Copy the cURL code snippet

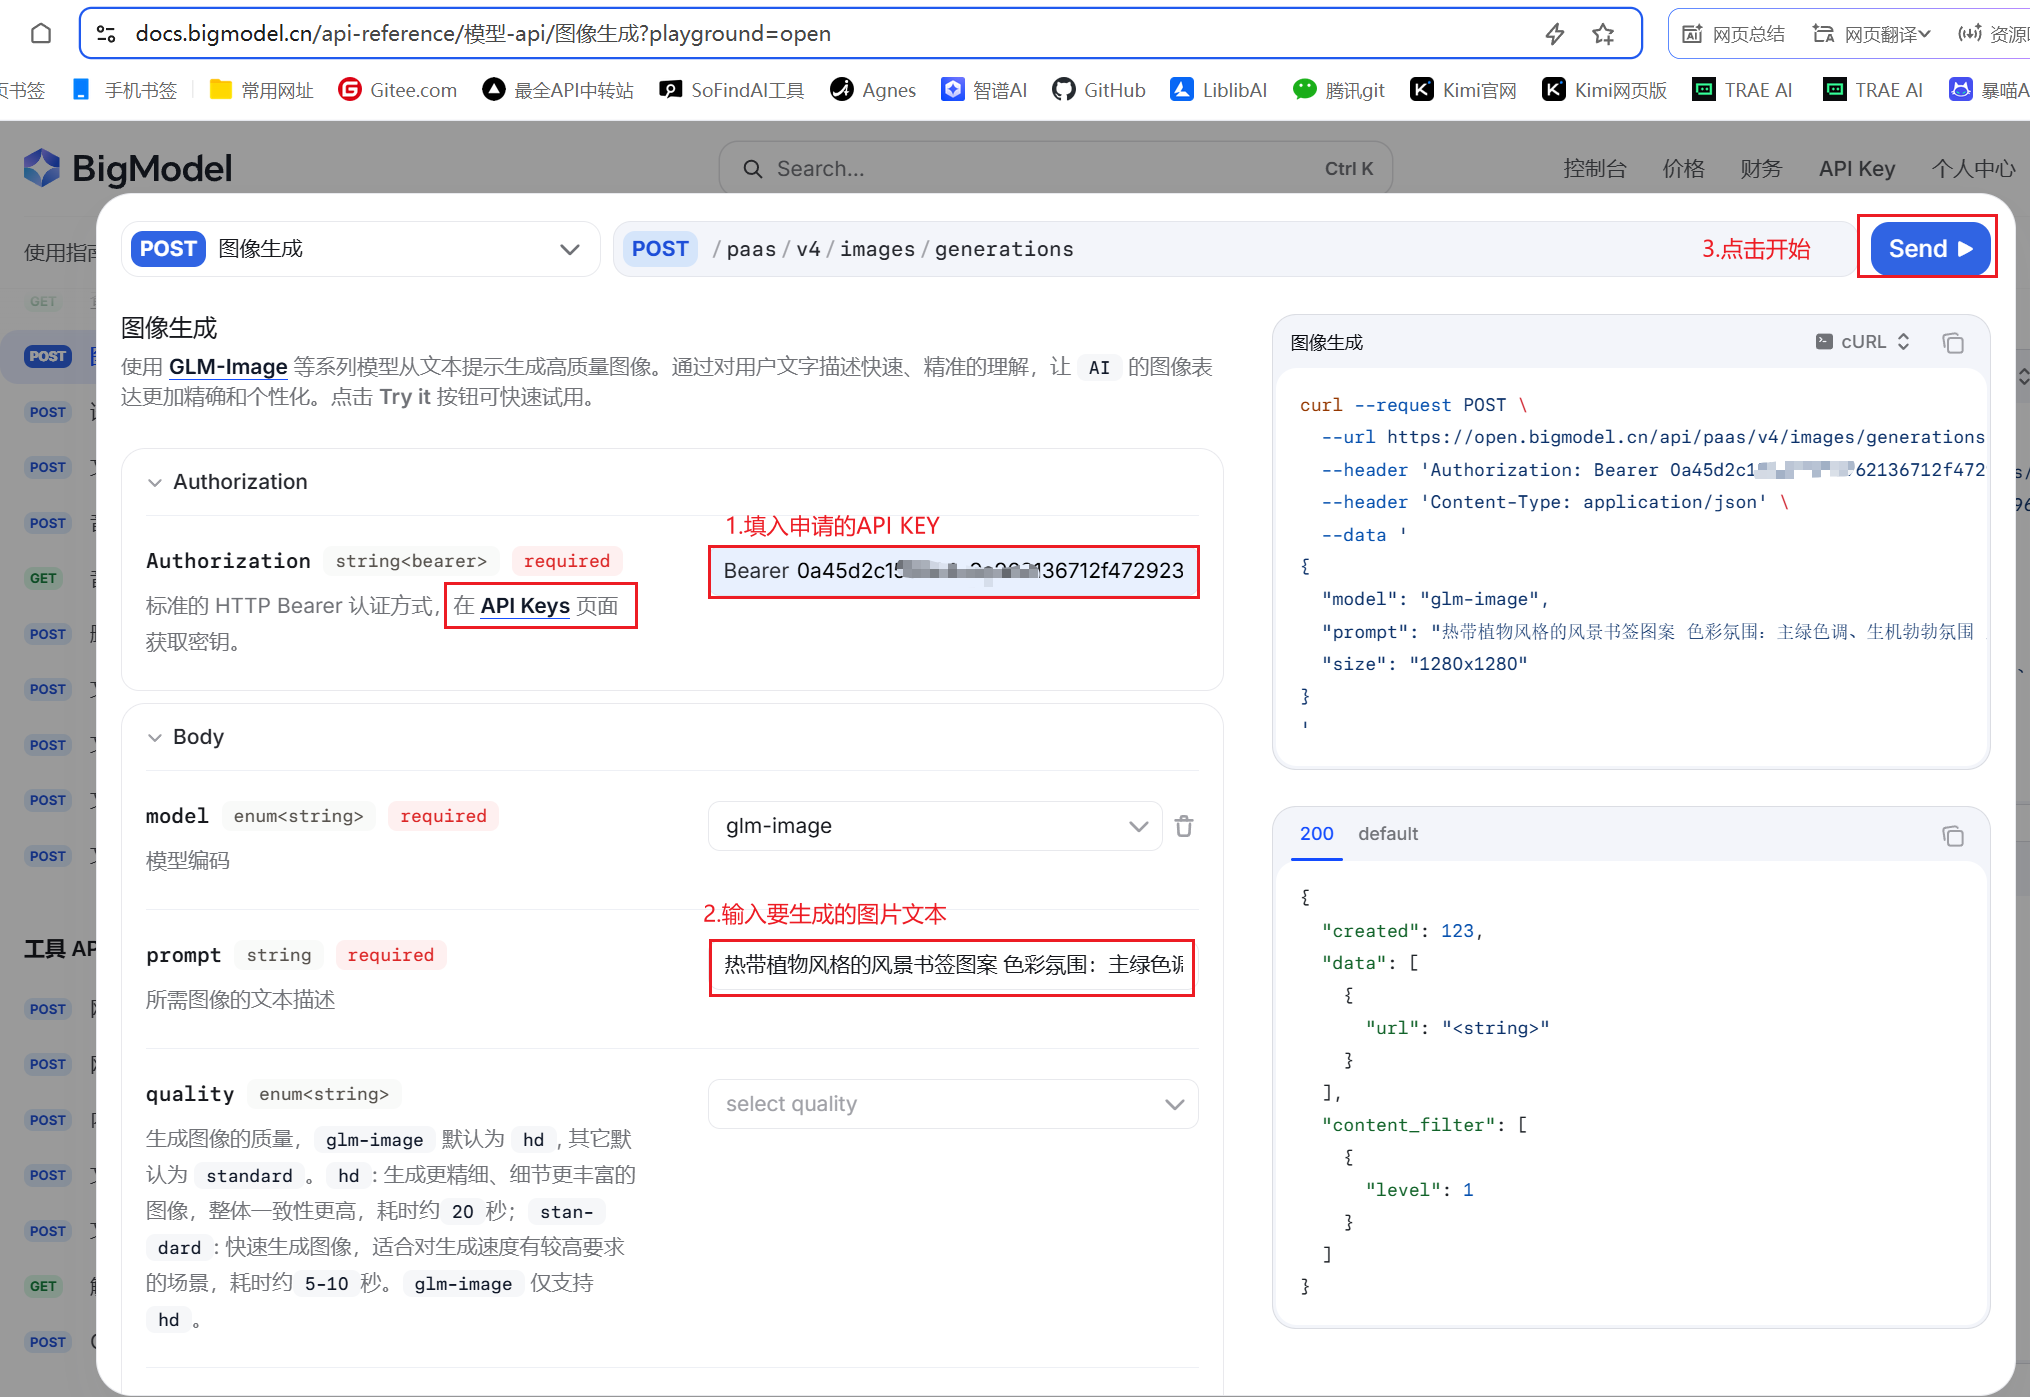[1953, 343]
